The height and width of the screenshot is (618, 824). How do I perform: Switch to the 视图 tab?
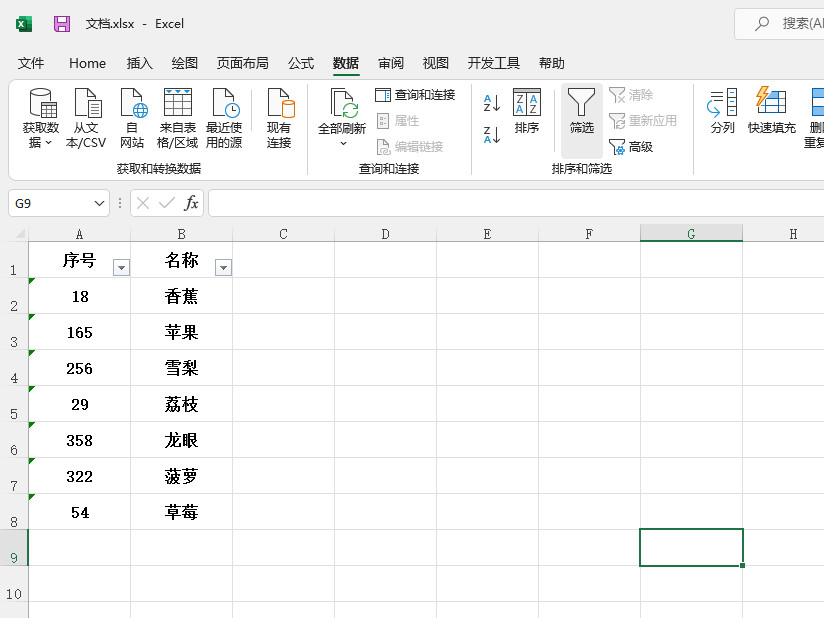(x=436, y=63)
